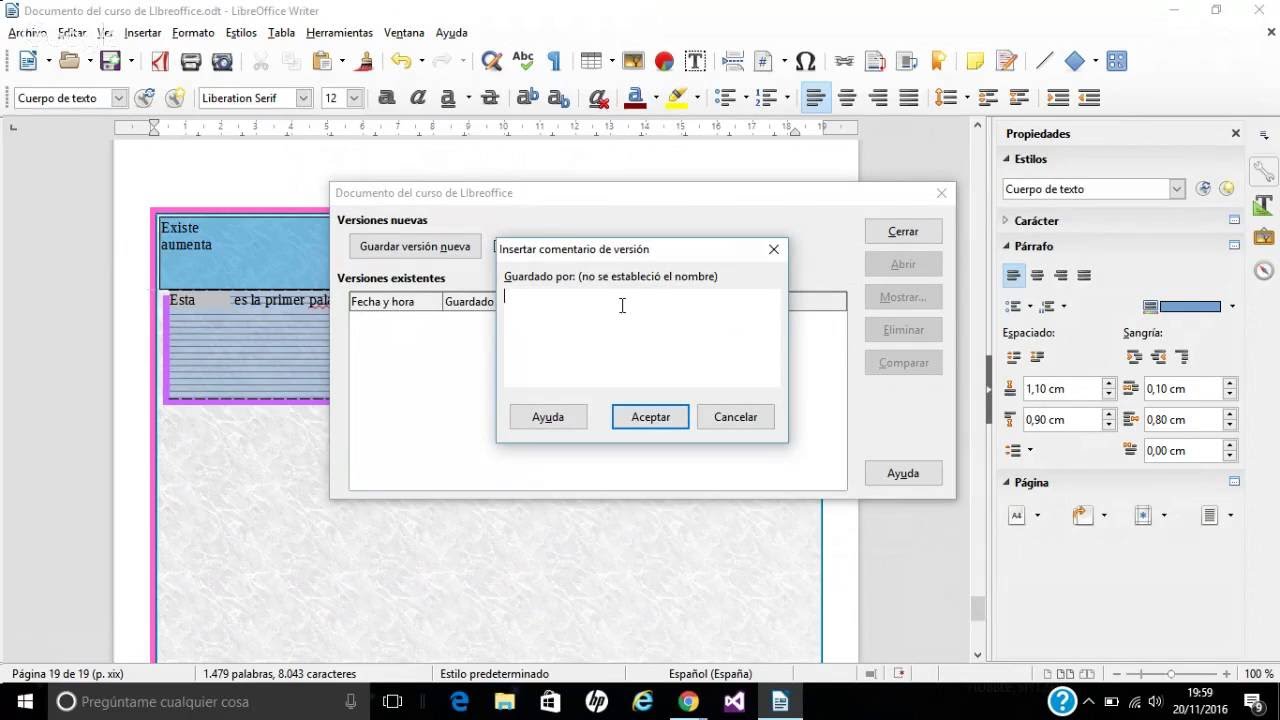Screen dimensions: 1280x720
Task: Click the Insert table icon
Action: (x=591, y=61)
